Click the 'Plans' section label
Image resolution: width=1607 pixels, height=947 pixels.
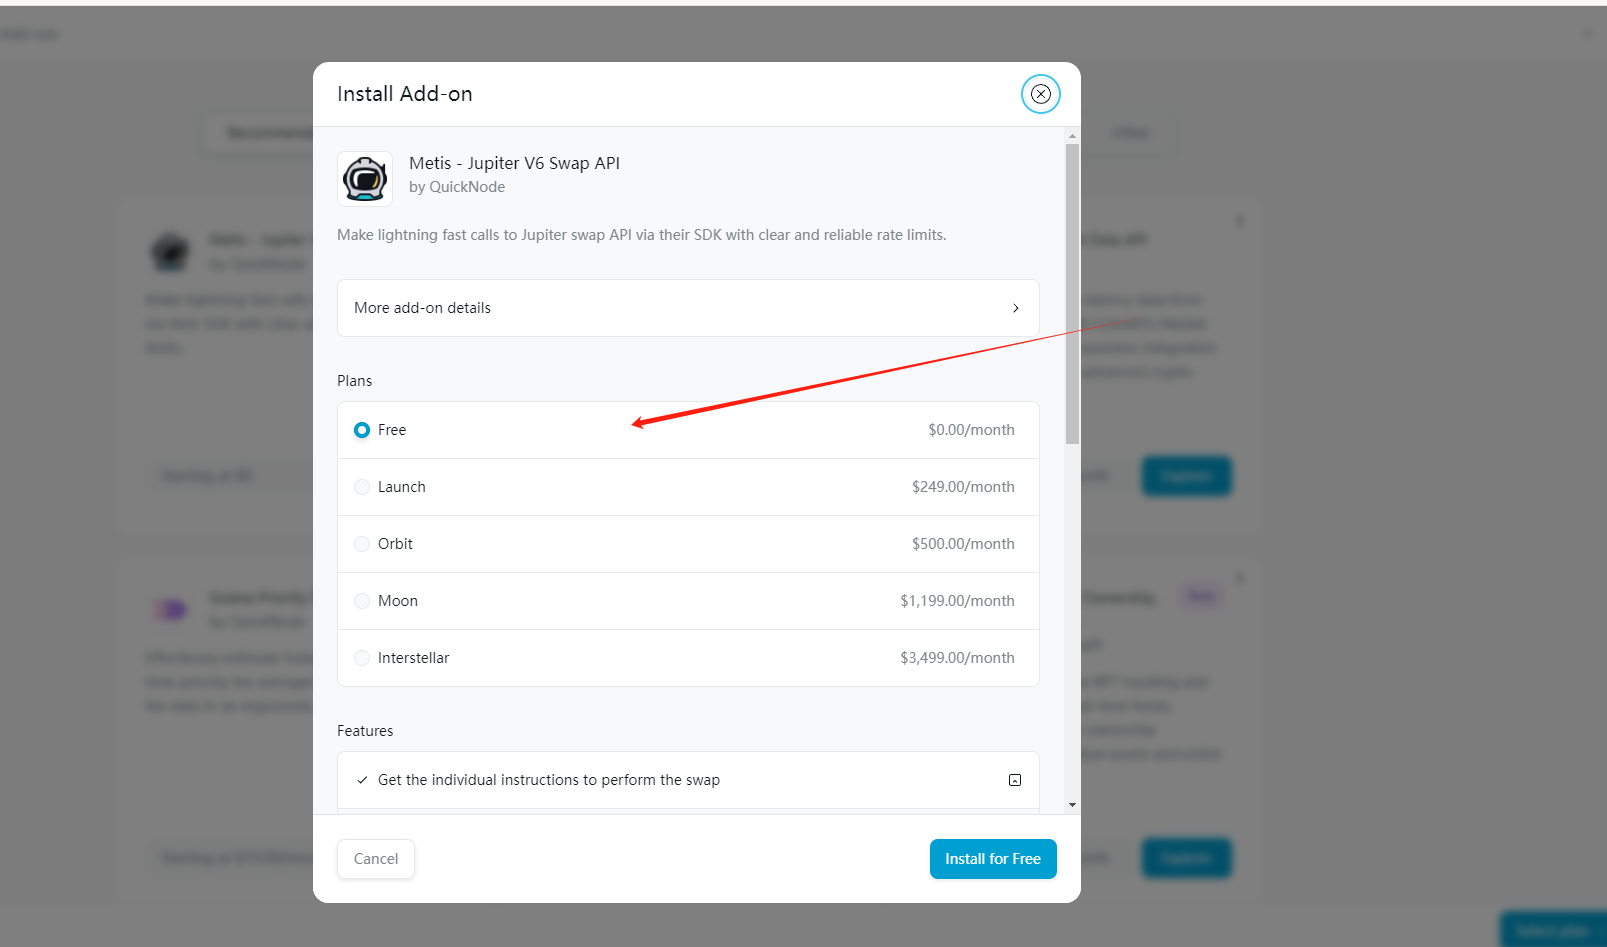(354, 381)
